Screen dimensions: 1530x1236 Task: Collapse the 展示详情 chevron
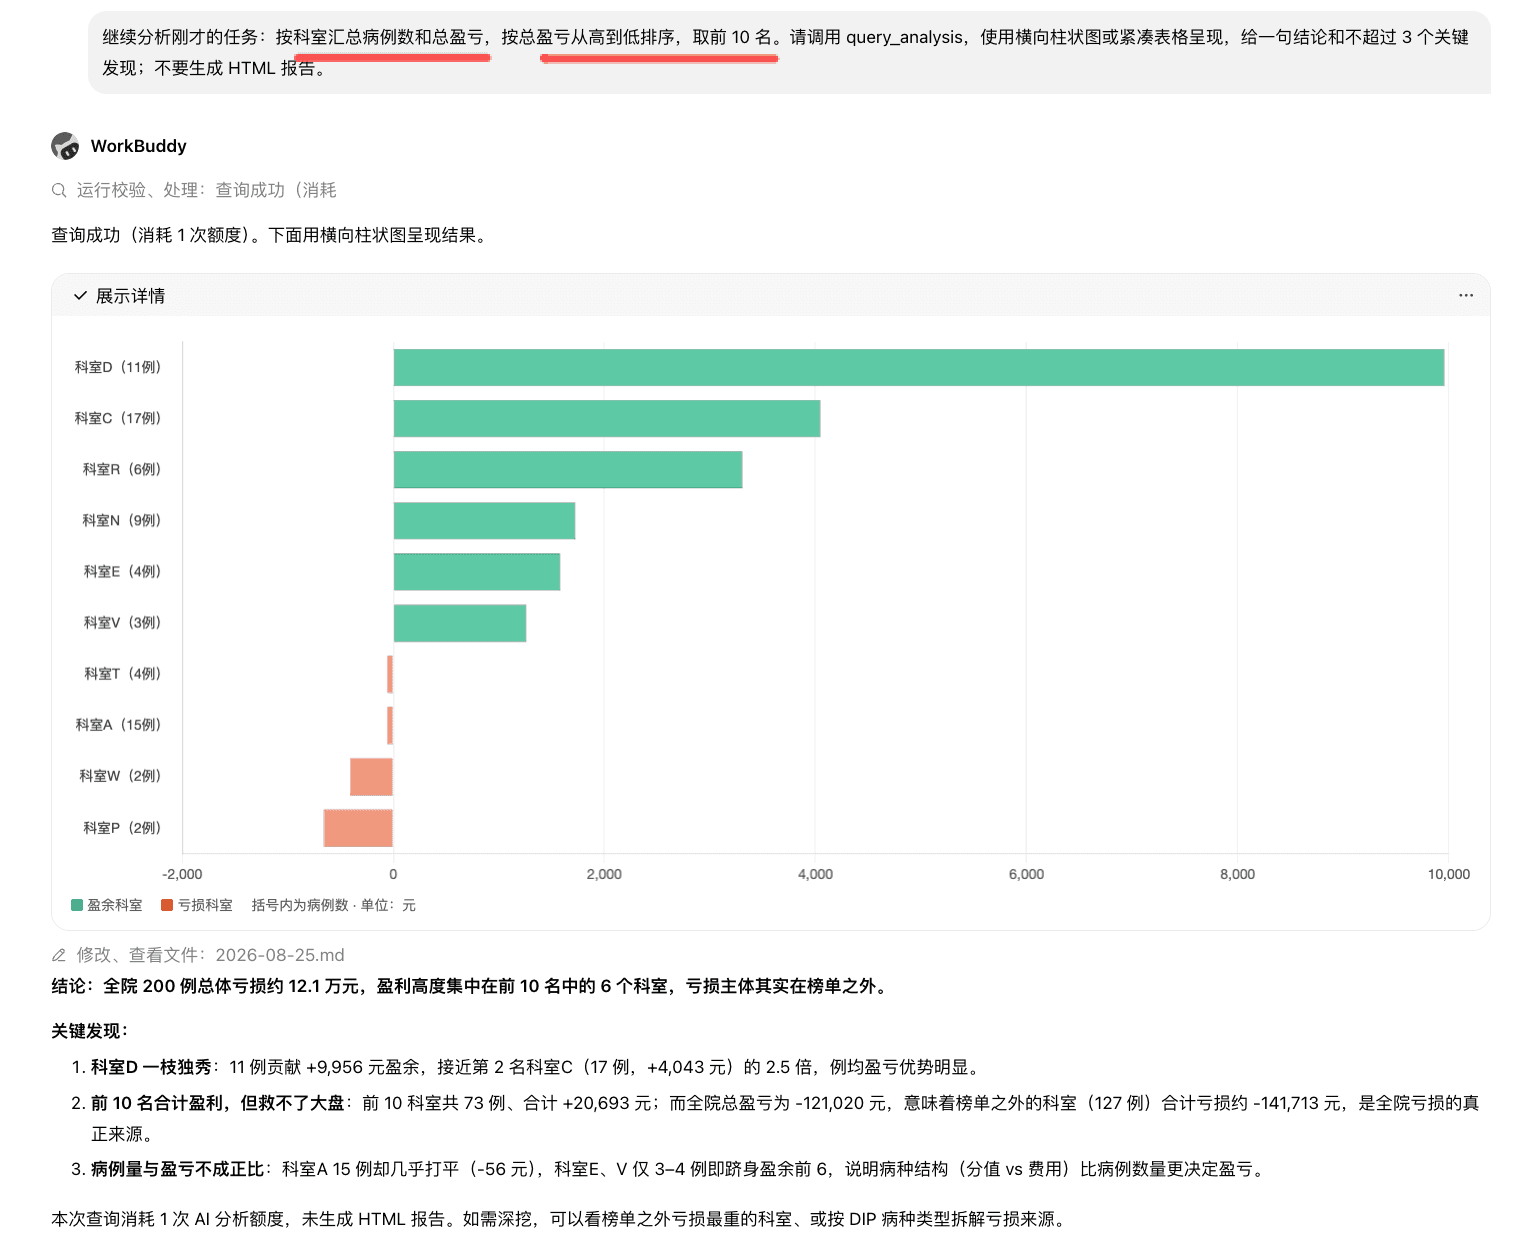(x=80, y=296)
